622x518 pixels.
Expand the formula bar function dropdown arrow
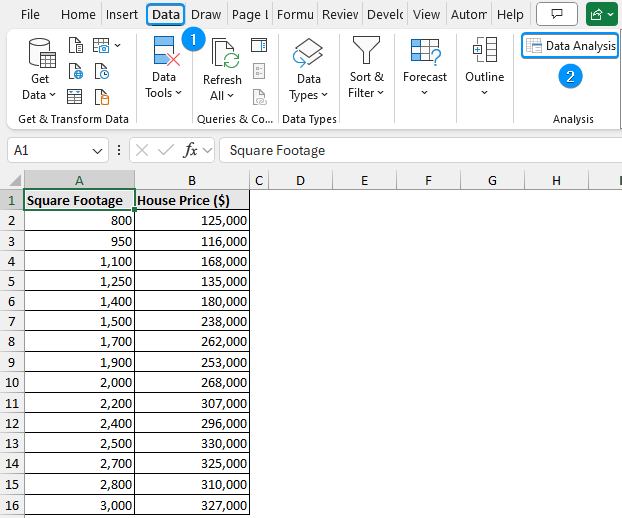[x=208, y=150]
